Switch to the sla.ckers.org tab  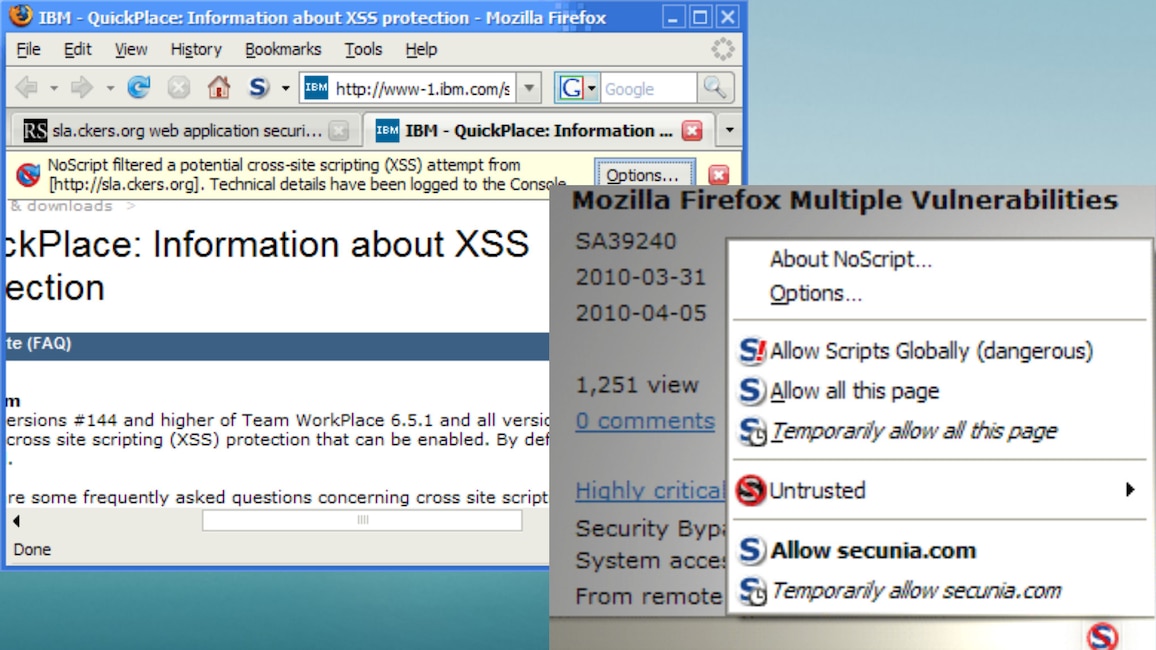pos(184,130)
